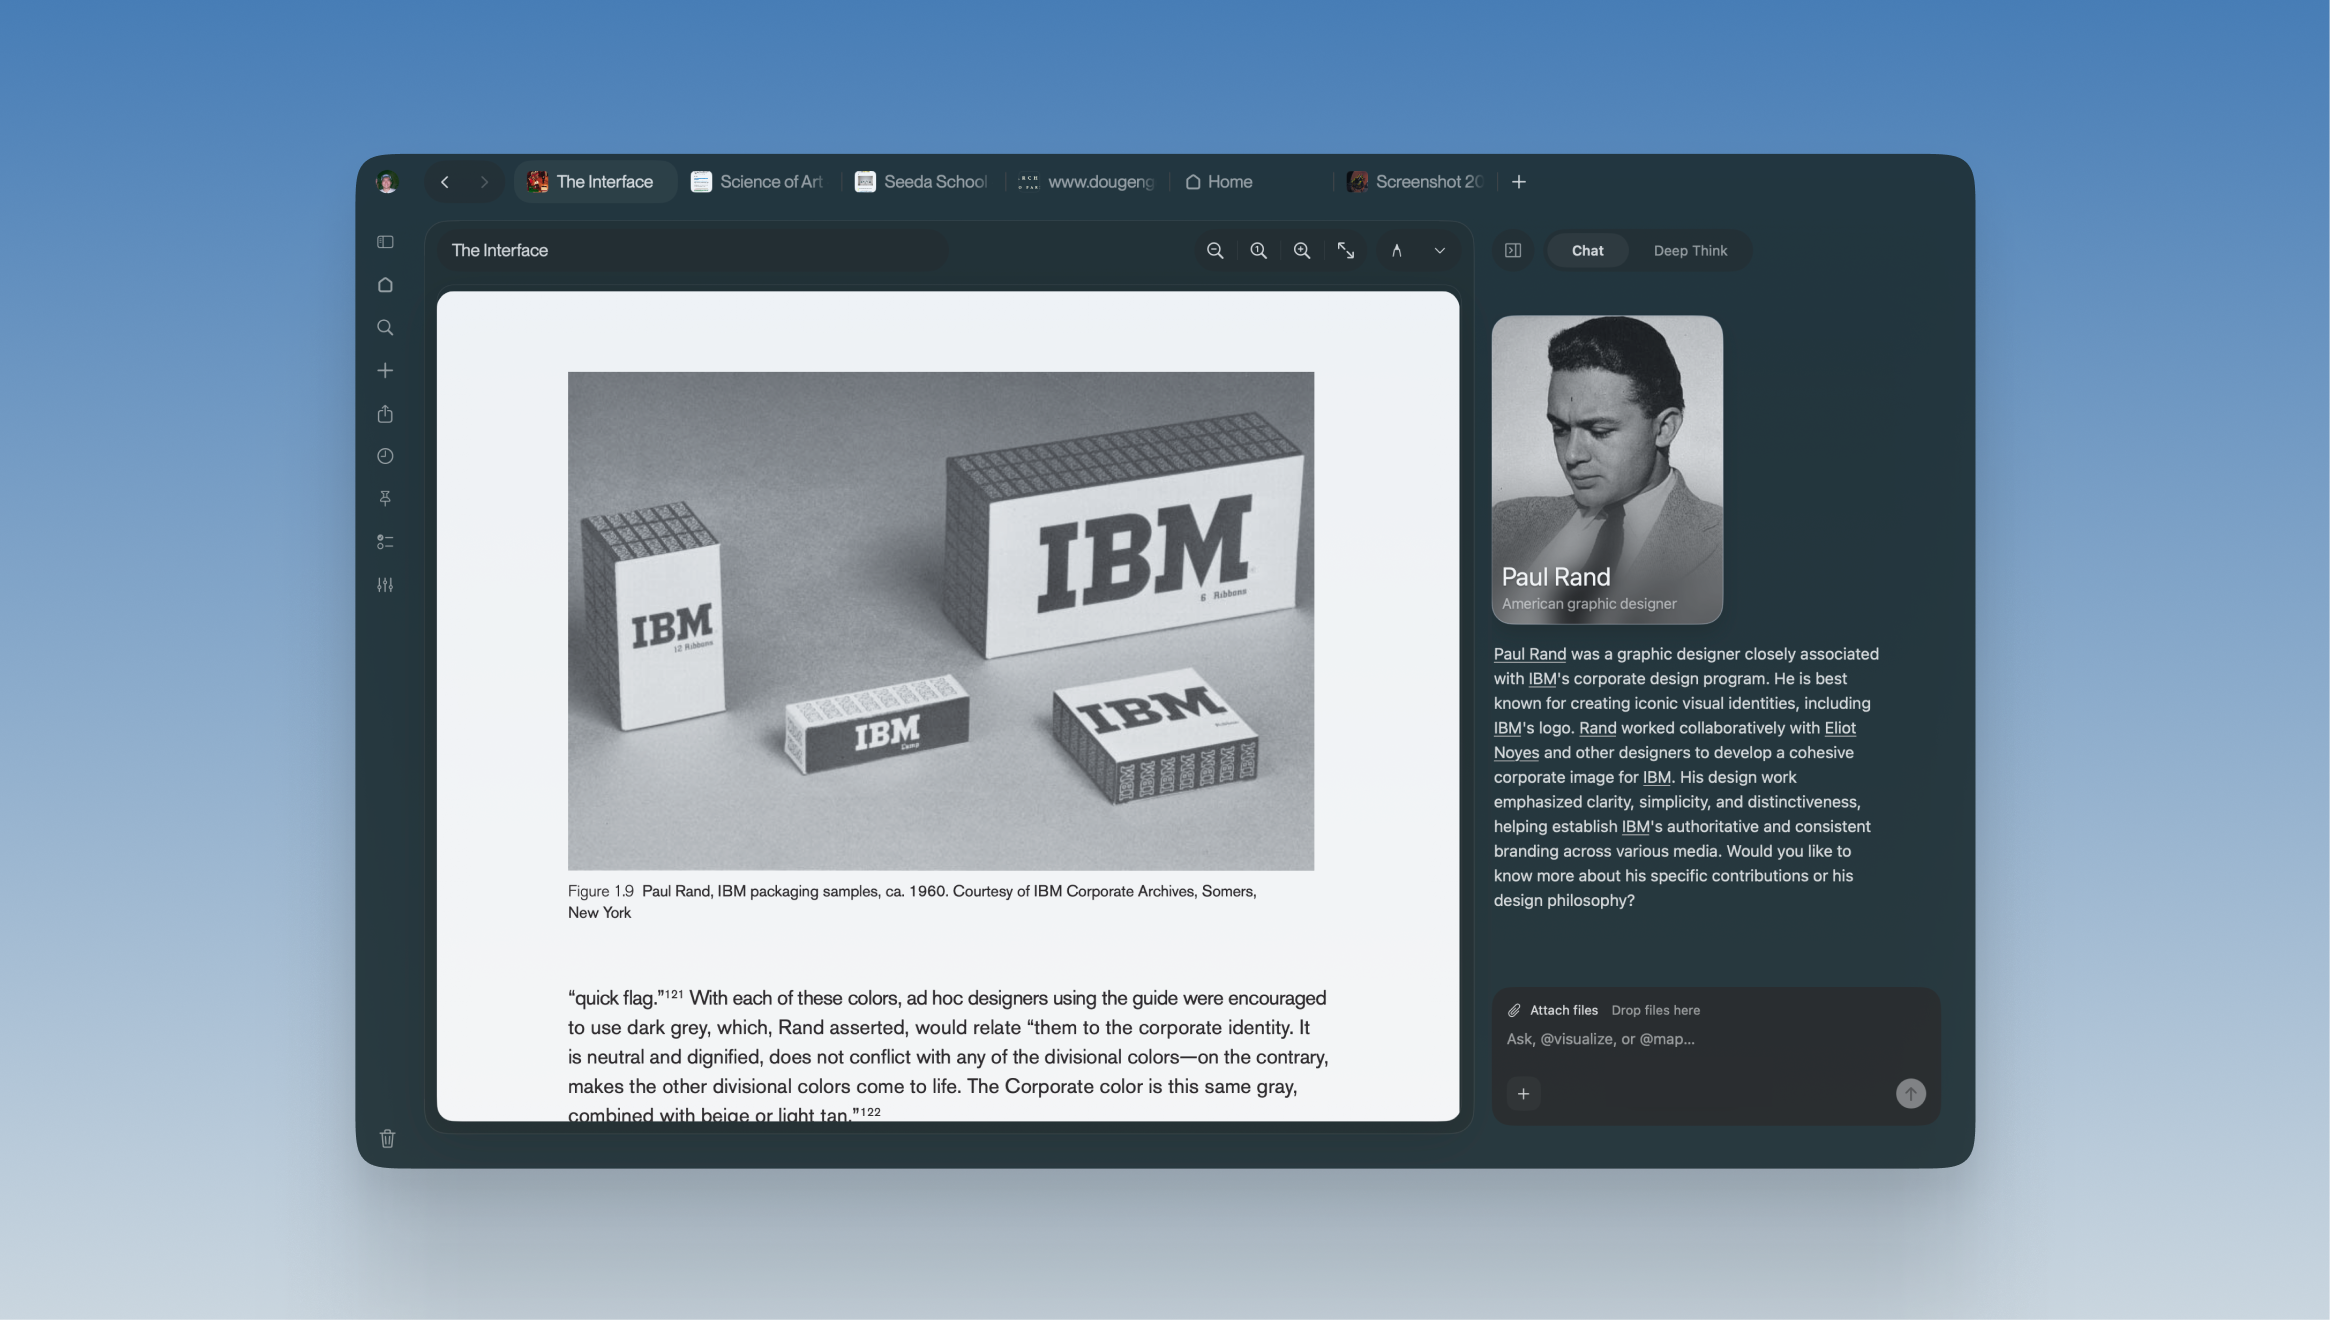Click the IBM packaging figure image
Viewport: 2330px width, 1320px height.
941,621
